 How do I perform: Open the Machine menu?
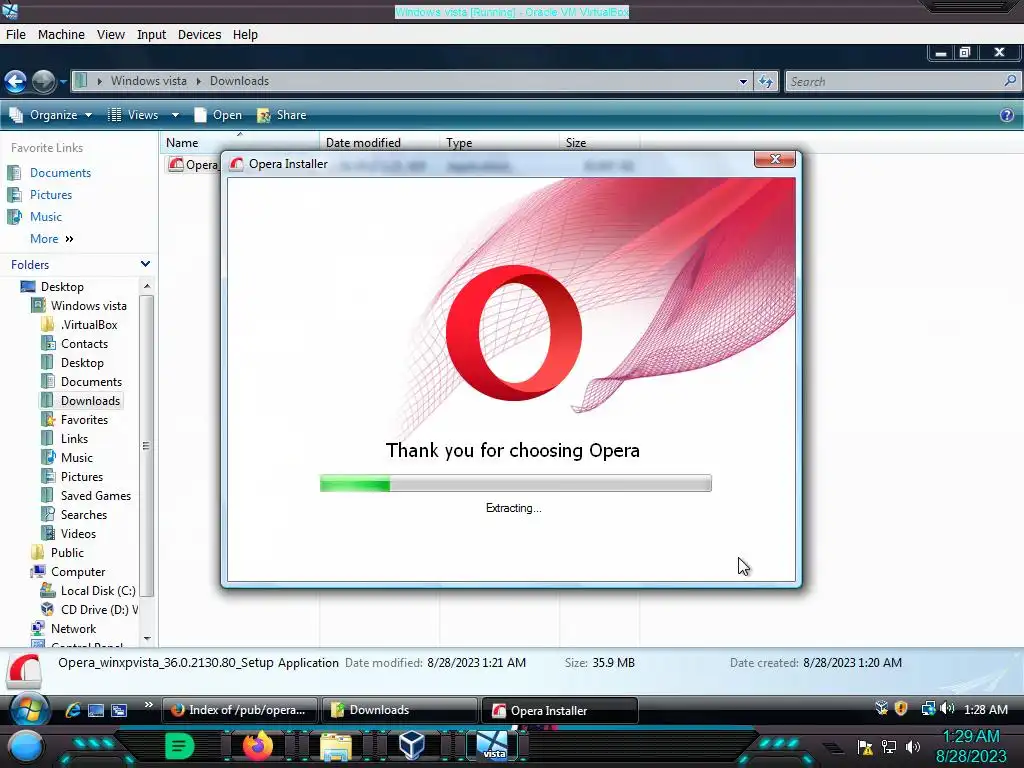[61, 35]
